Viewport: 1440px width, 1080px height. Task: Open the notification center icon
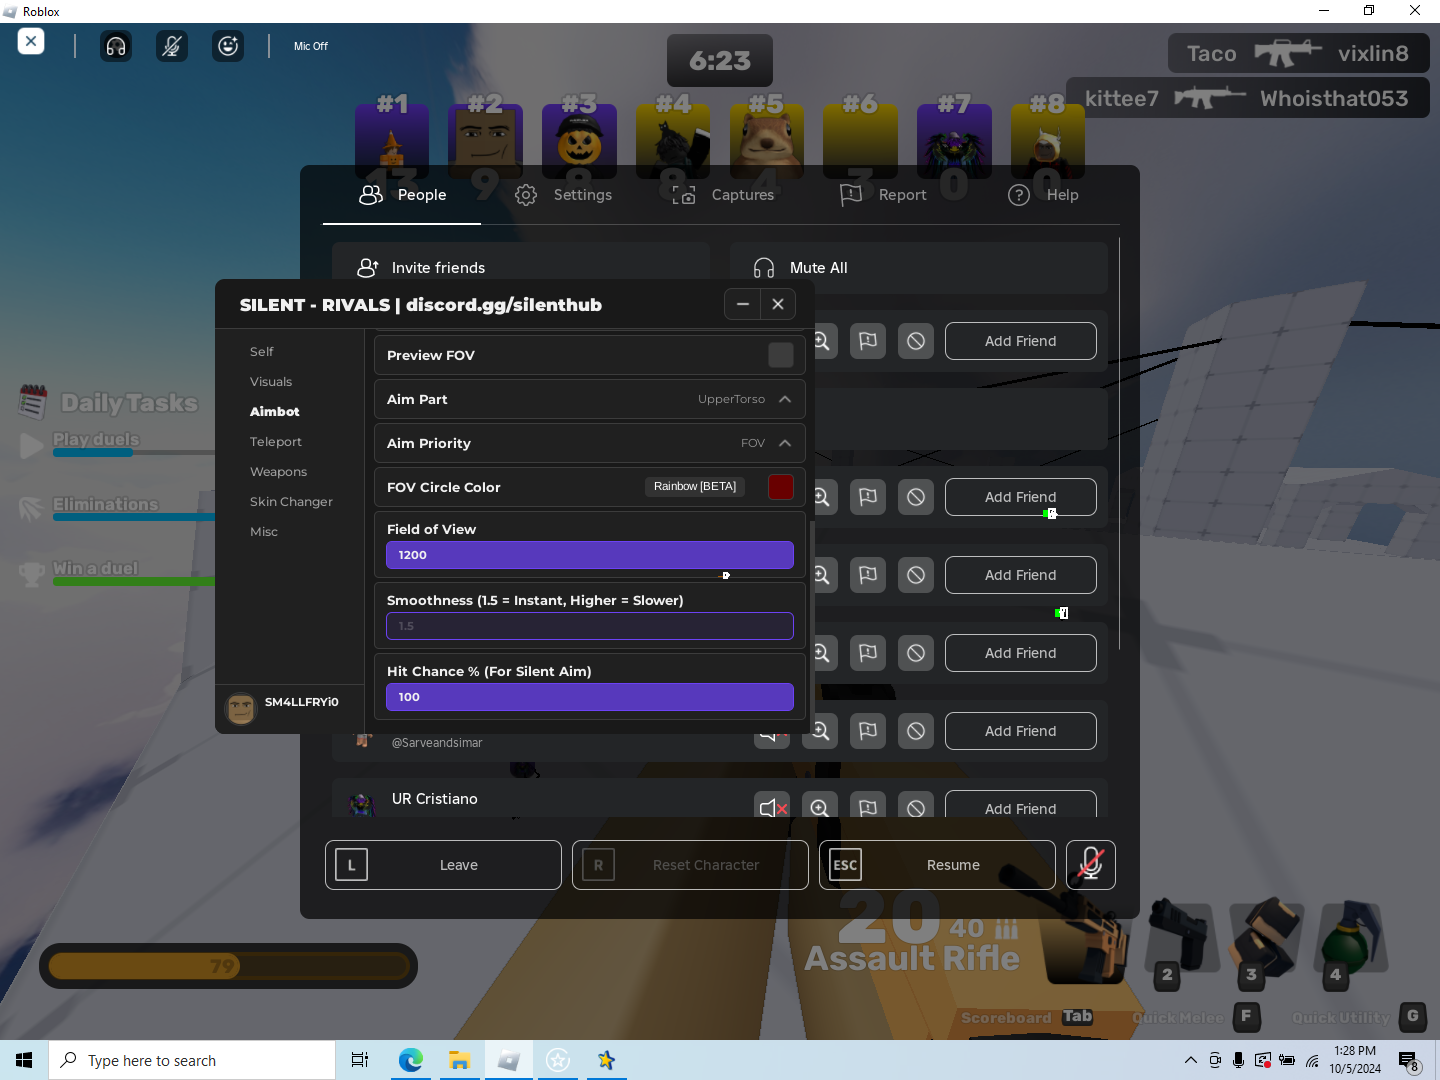click(1408, 1060)
